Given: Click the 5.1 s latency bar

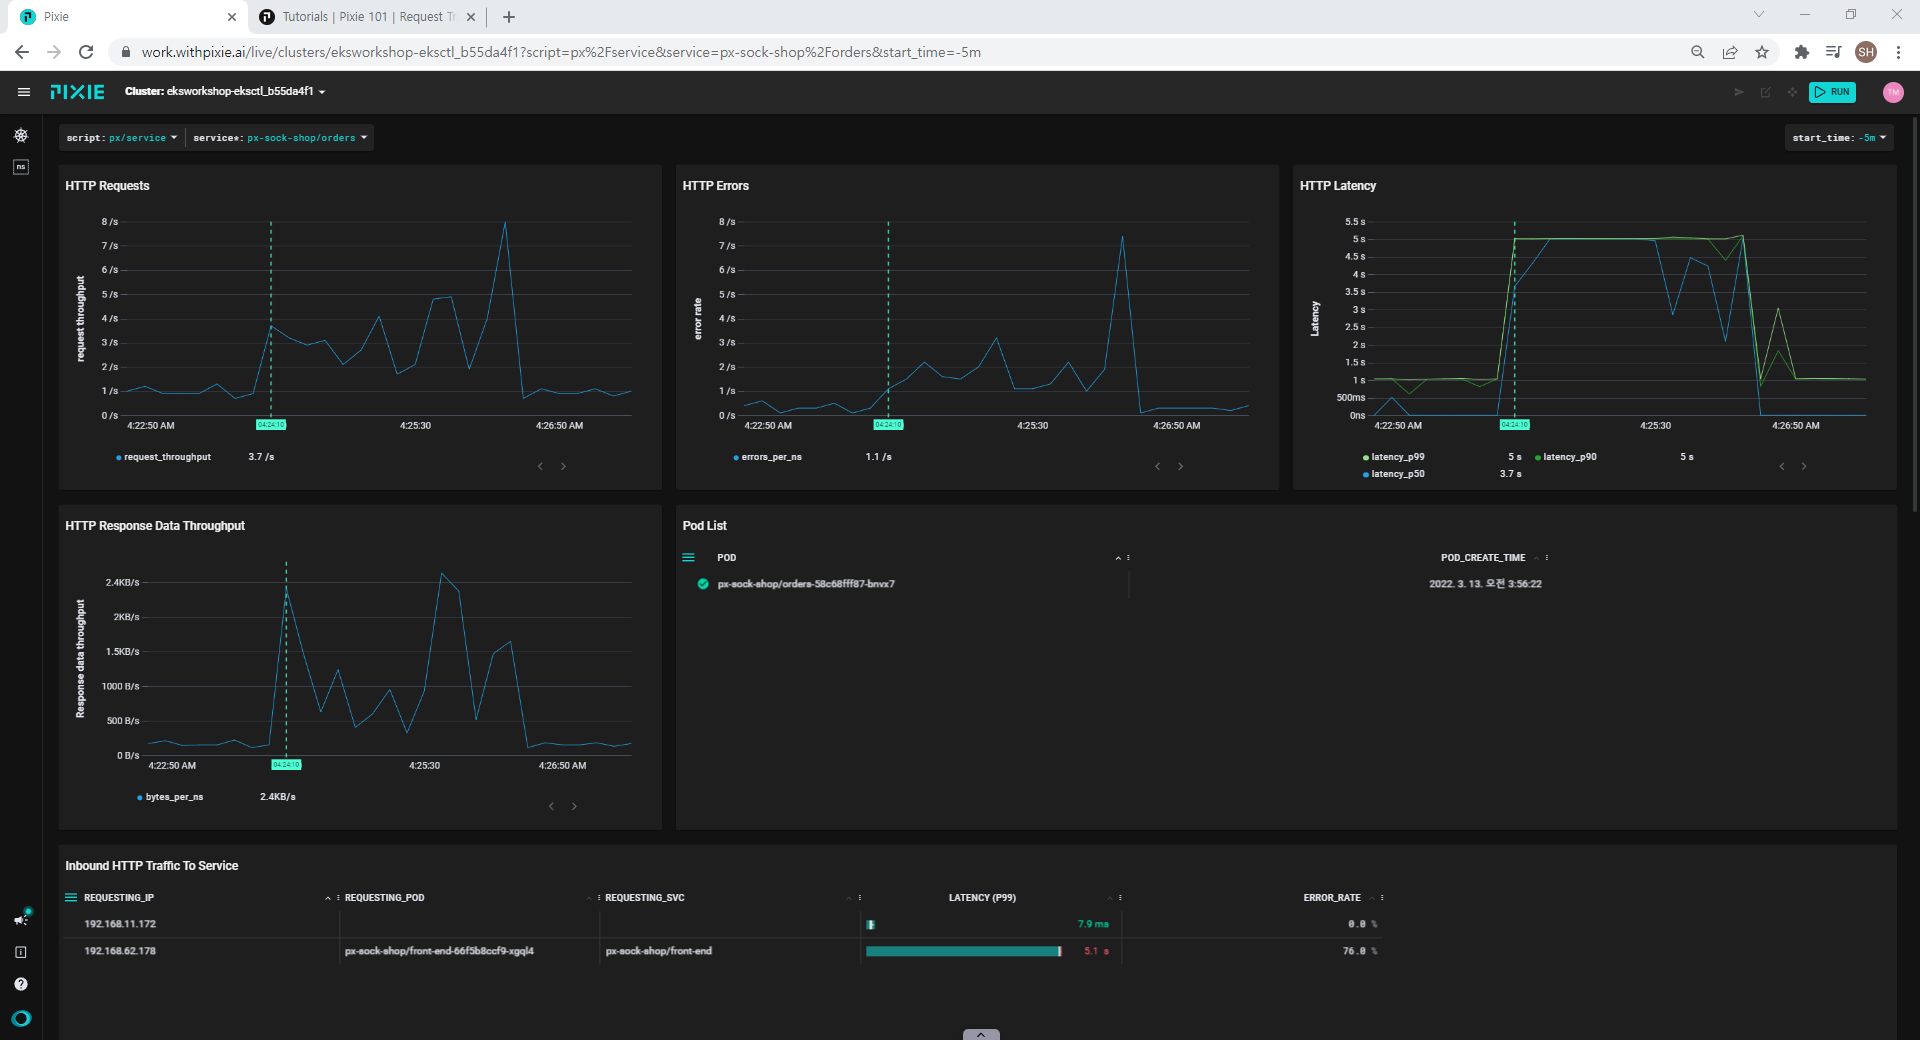Looking at the screenshot, I should point(963,951).
